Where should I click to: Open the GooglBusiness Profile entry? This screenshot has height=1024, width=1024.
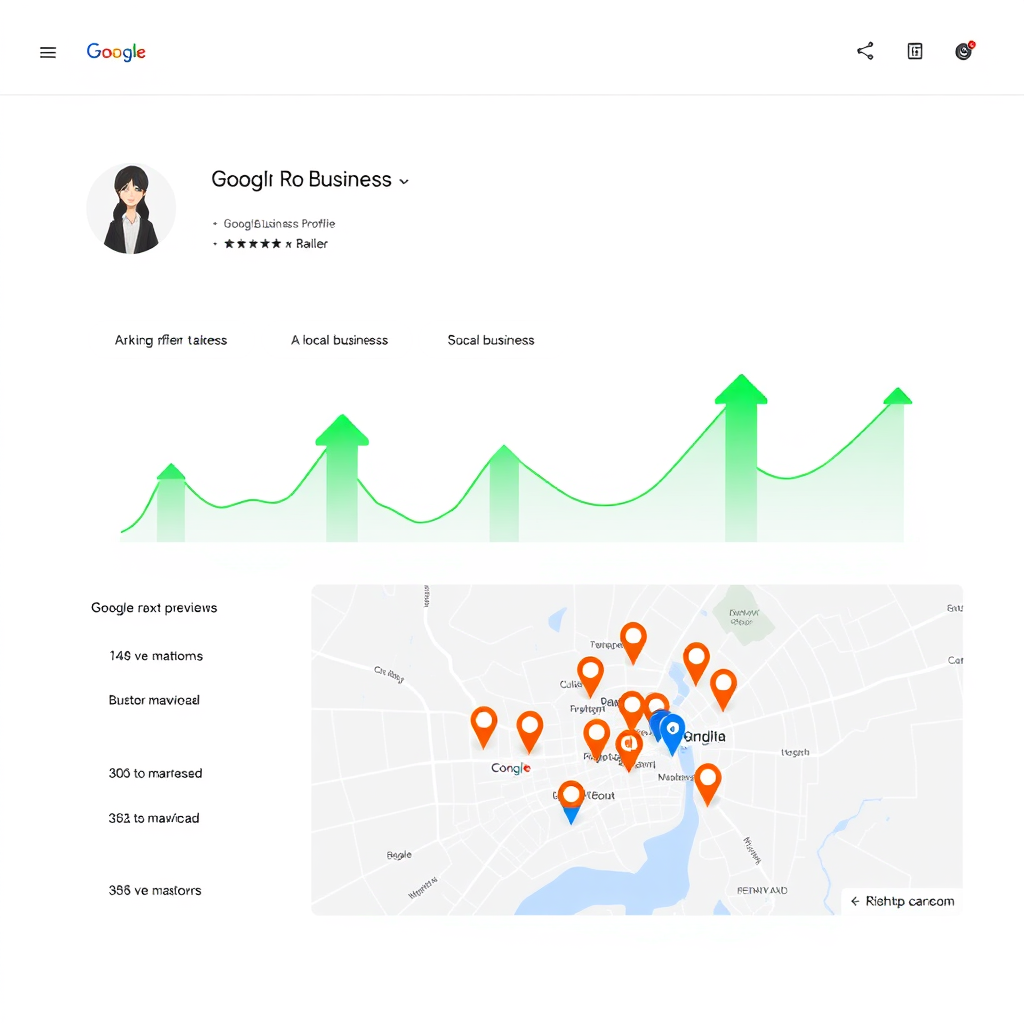coord(280,223)
